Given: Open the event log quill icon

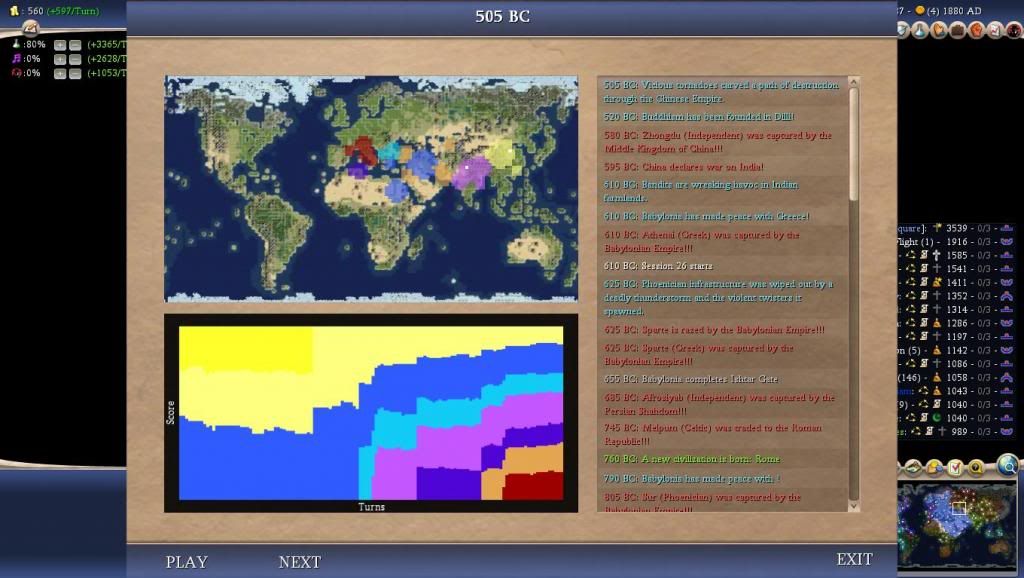Looking at the screenshot, I should [x=31, y=27].
